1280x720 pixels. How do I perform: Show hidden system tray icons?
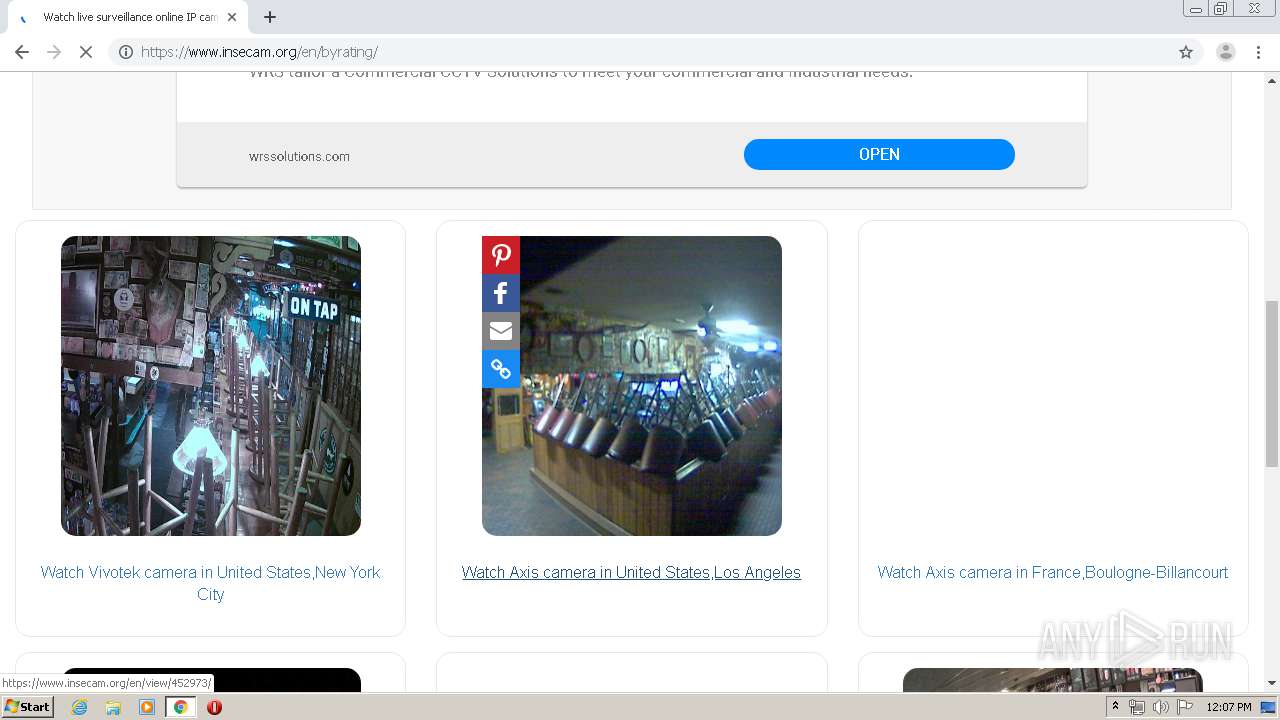click(x=1116, y=707)
